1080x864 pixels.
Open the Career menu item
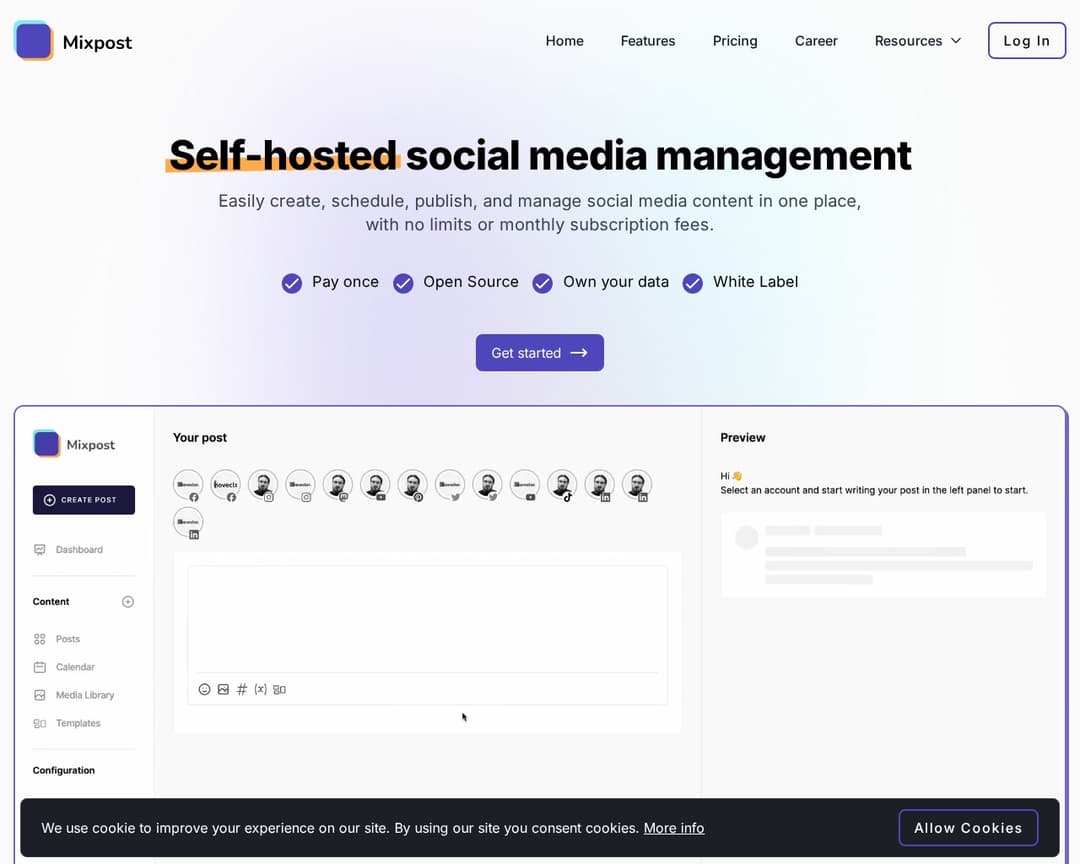(x=816, y=41)
